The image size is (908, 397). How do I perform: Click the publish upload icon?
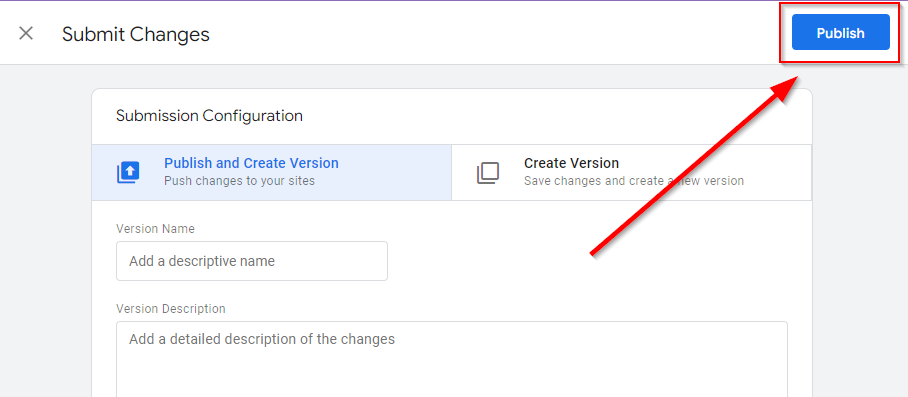[x=128, y=172]
